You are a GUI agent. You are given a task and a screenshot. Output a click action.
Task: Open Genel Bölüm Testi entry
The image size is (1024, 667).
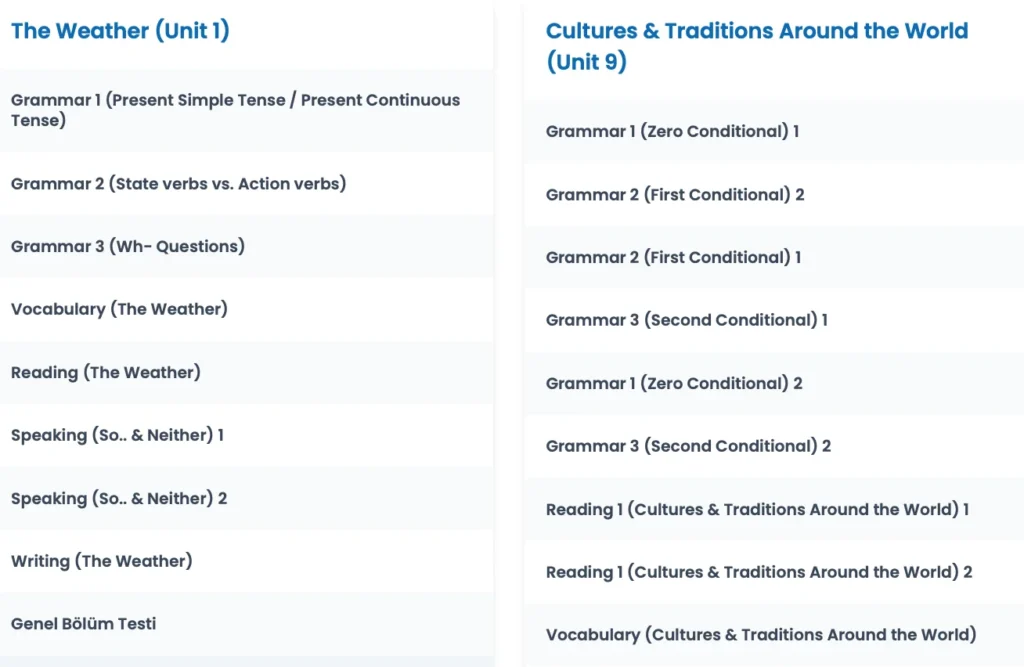click(247, 624)
